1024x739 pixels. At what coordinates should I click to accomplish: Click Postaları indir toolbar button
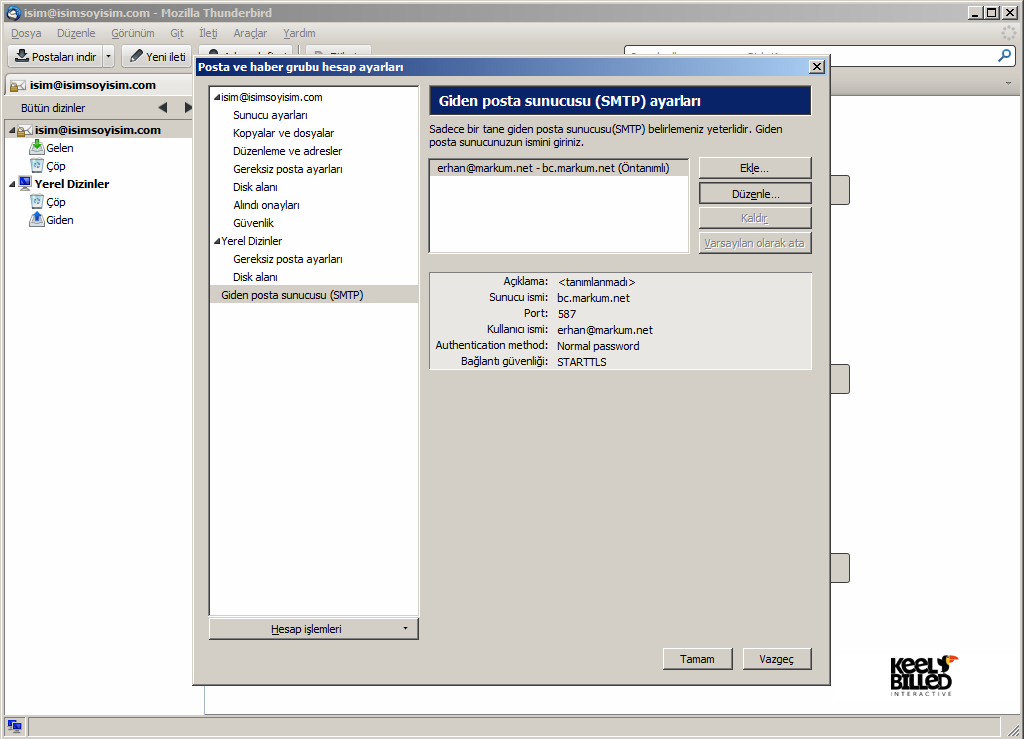56,57
